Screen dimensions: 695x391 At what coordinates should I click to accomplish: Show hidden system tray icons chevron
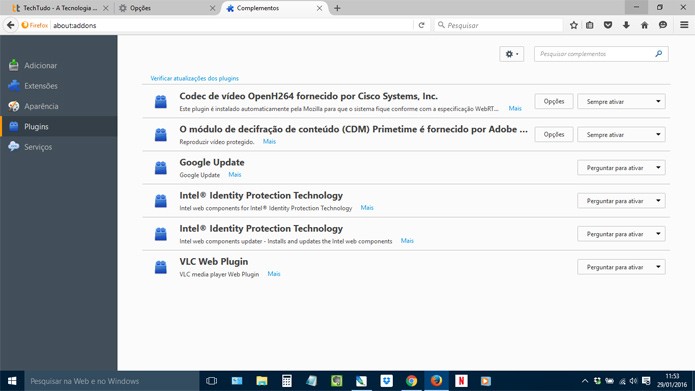[x=585, y=381]
